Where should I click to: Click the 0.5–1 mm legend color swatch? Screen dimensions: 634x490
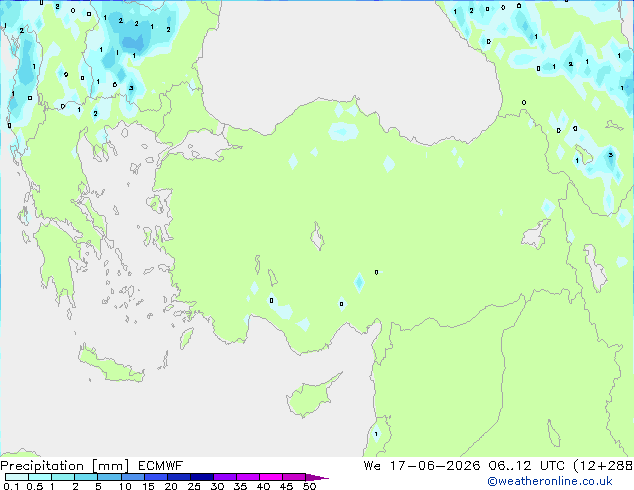pos(40,477)
